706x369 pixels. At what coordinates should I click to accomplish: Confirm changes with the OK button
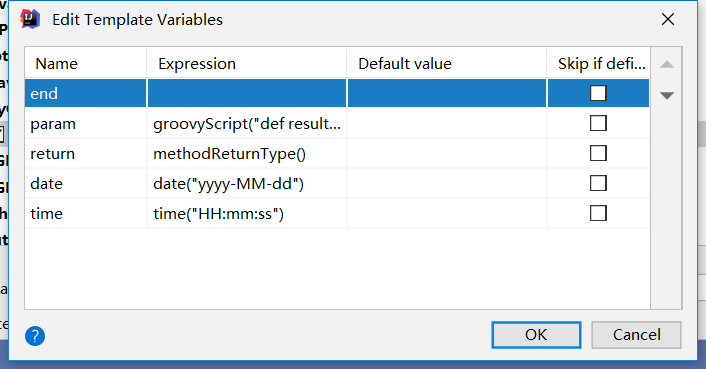(536, 335)
